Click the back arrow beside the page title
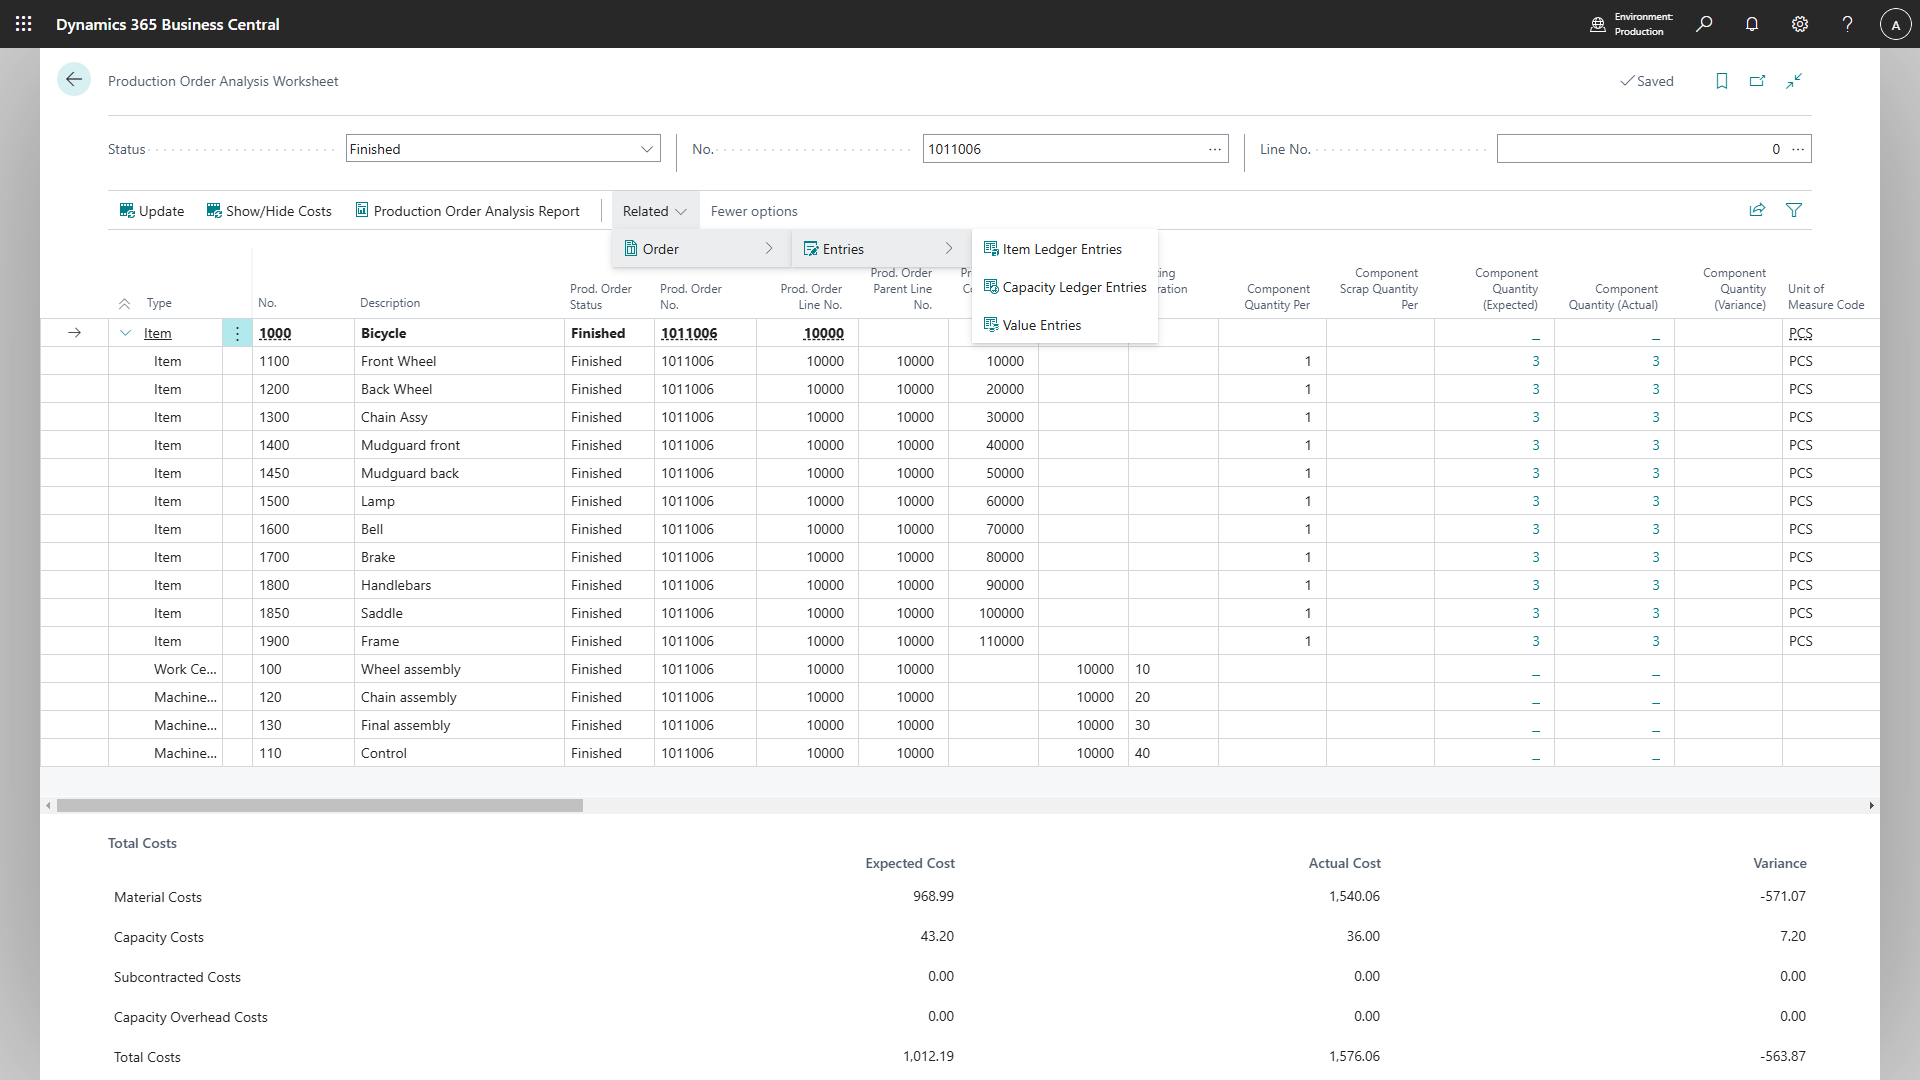Screen dimensions: 1920x1080 [74, 79]
